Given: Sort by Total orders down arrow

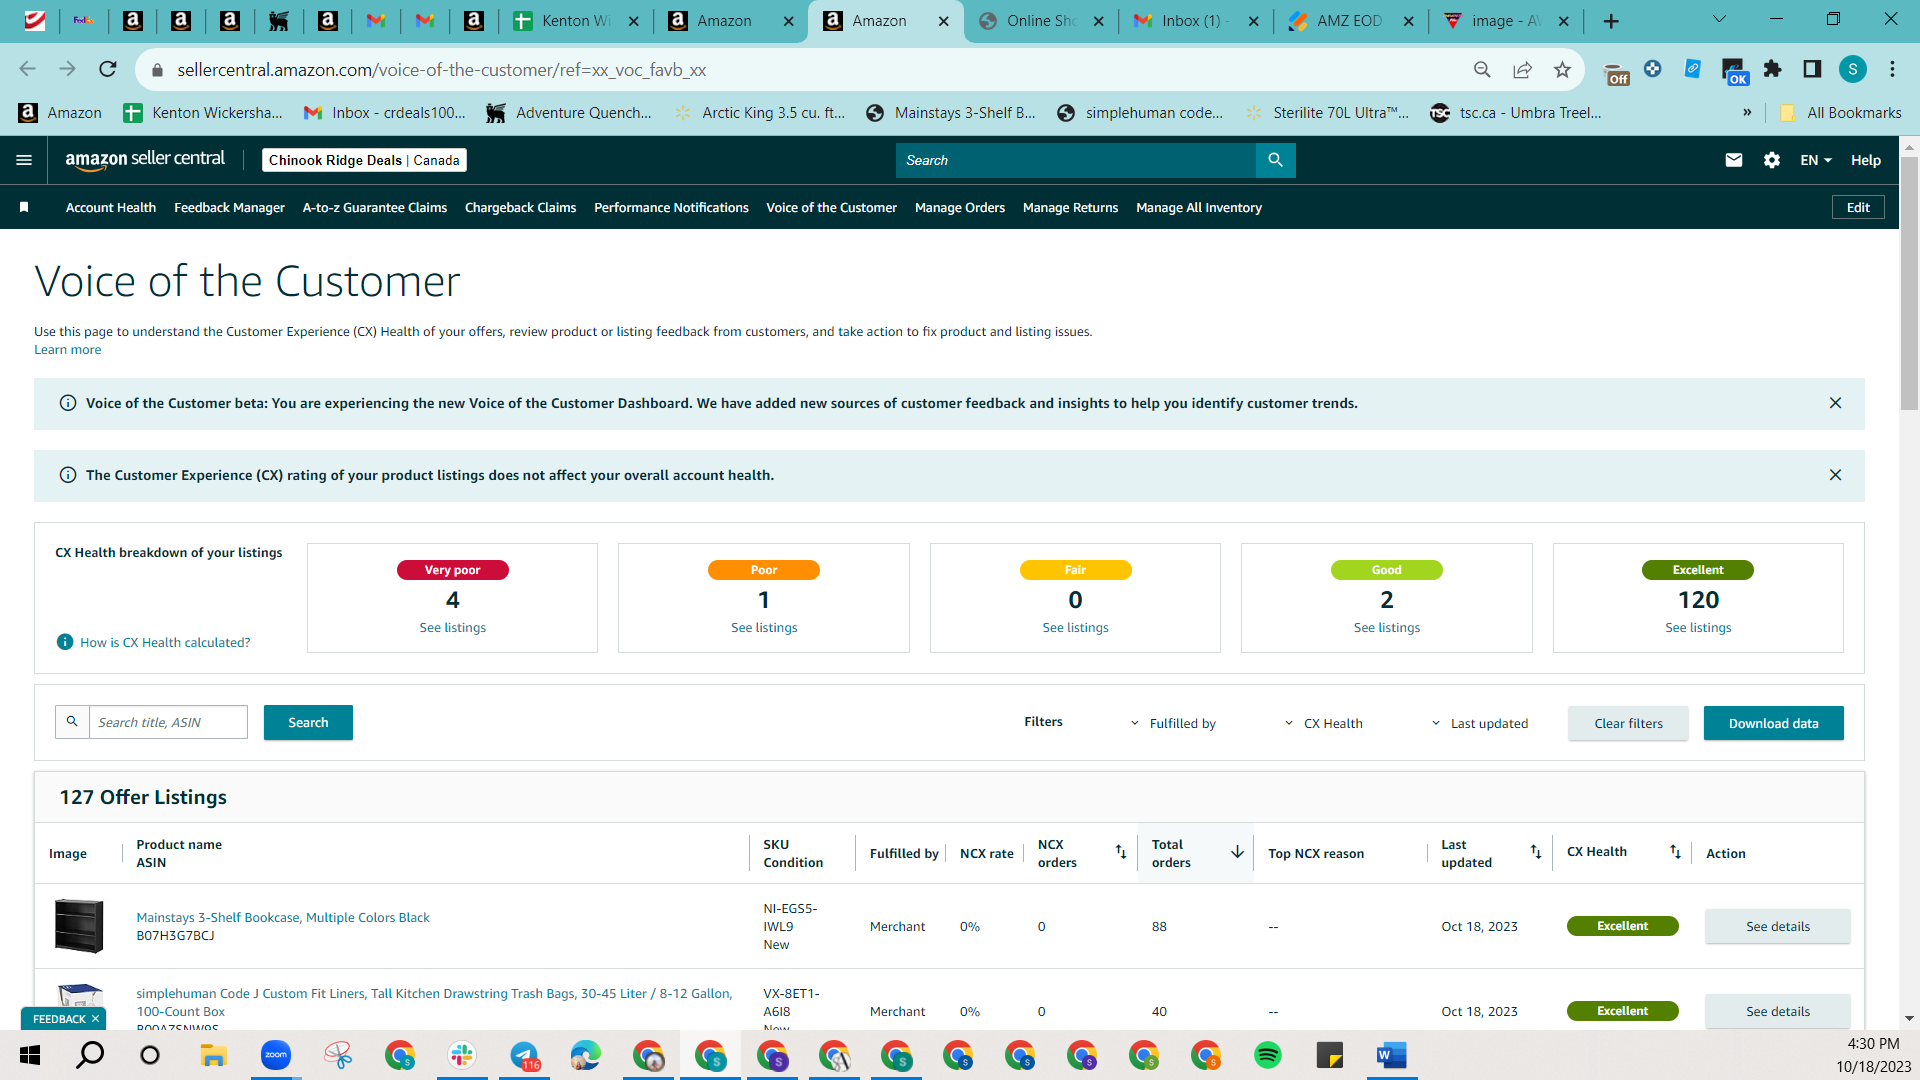Looking at the screenshot, I should (x=1237, y=852).
